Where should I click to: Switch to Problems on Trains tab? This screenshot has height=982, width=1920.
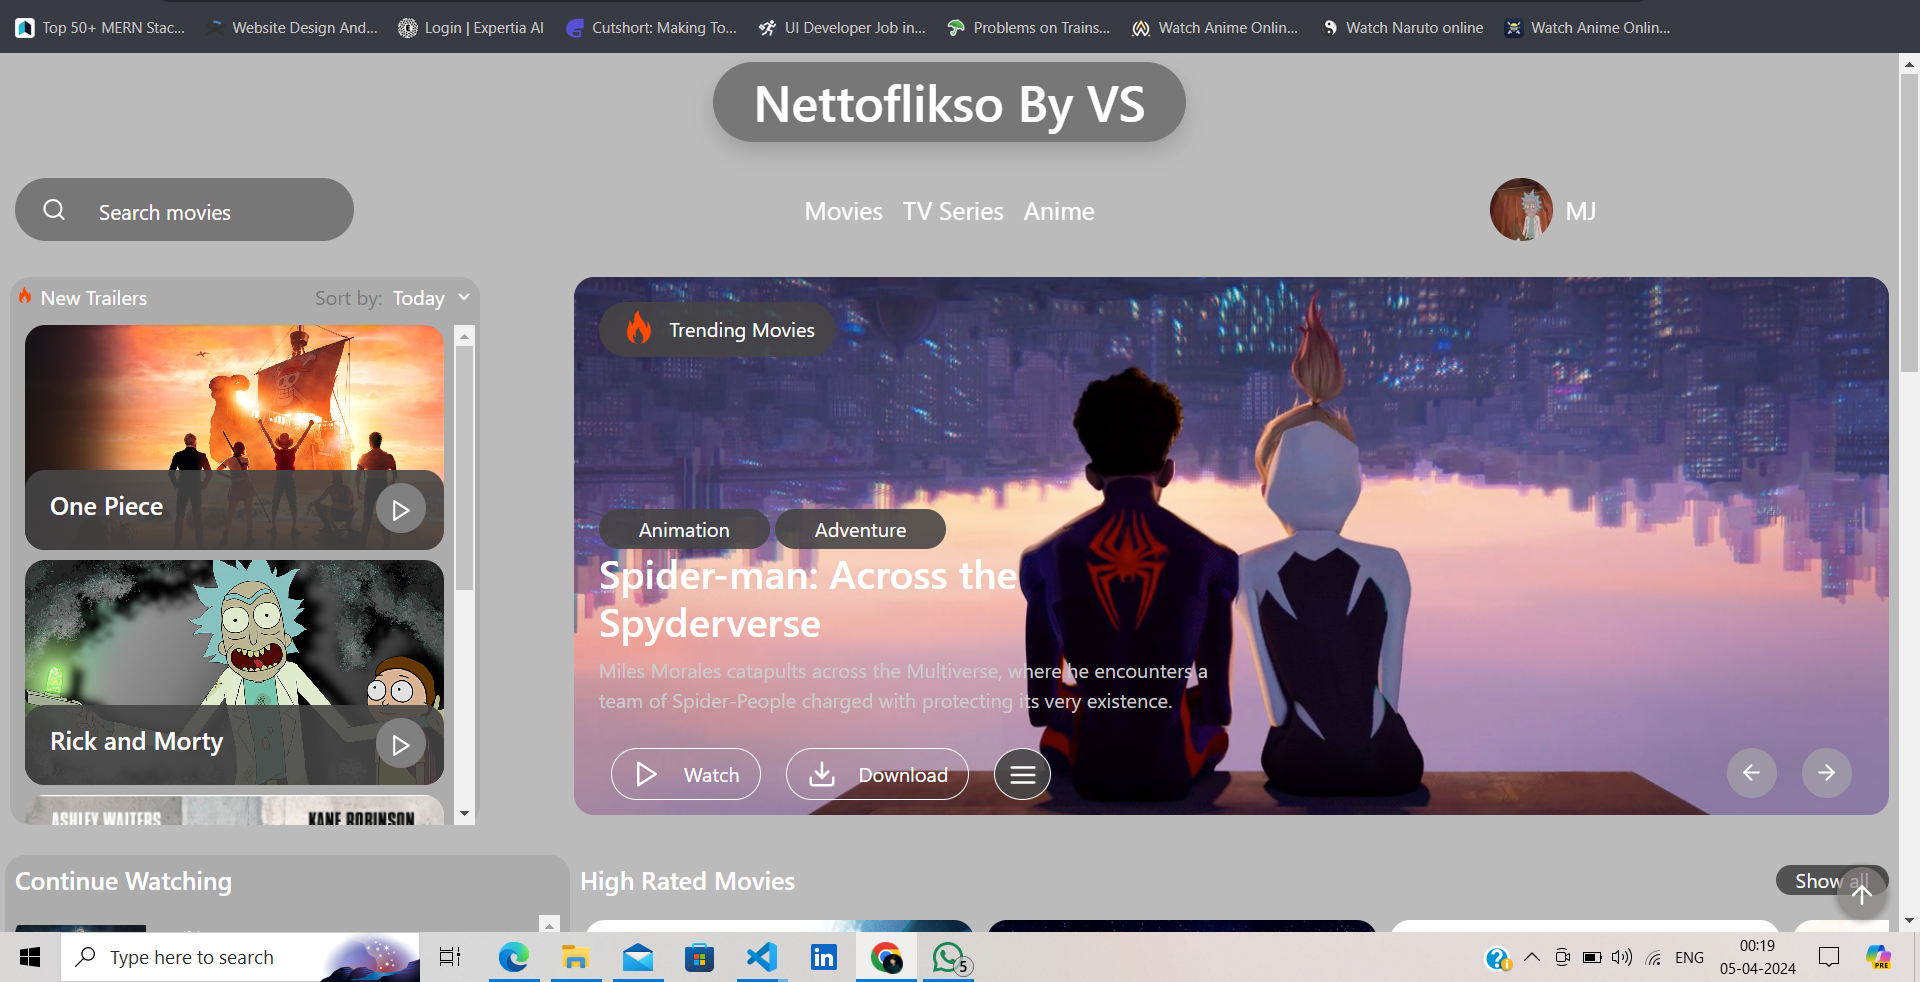pos(1029,27)
